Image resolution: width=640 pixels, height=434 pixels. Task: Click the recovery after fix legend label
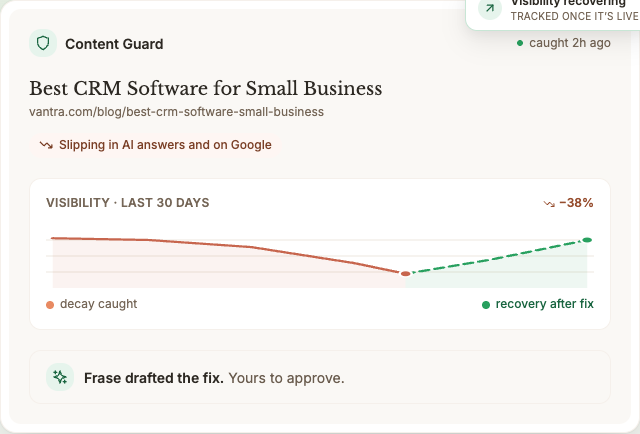(544, 304)
